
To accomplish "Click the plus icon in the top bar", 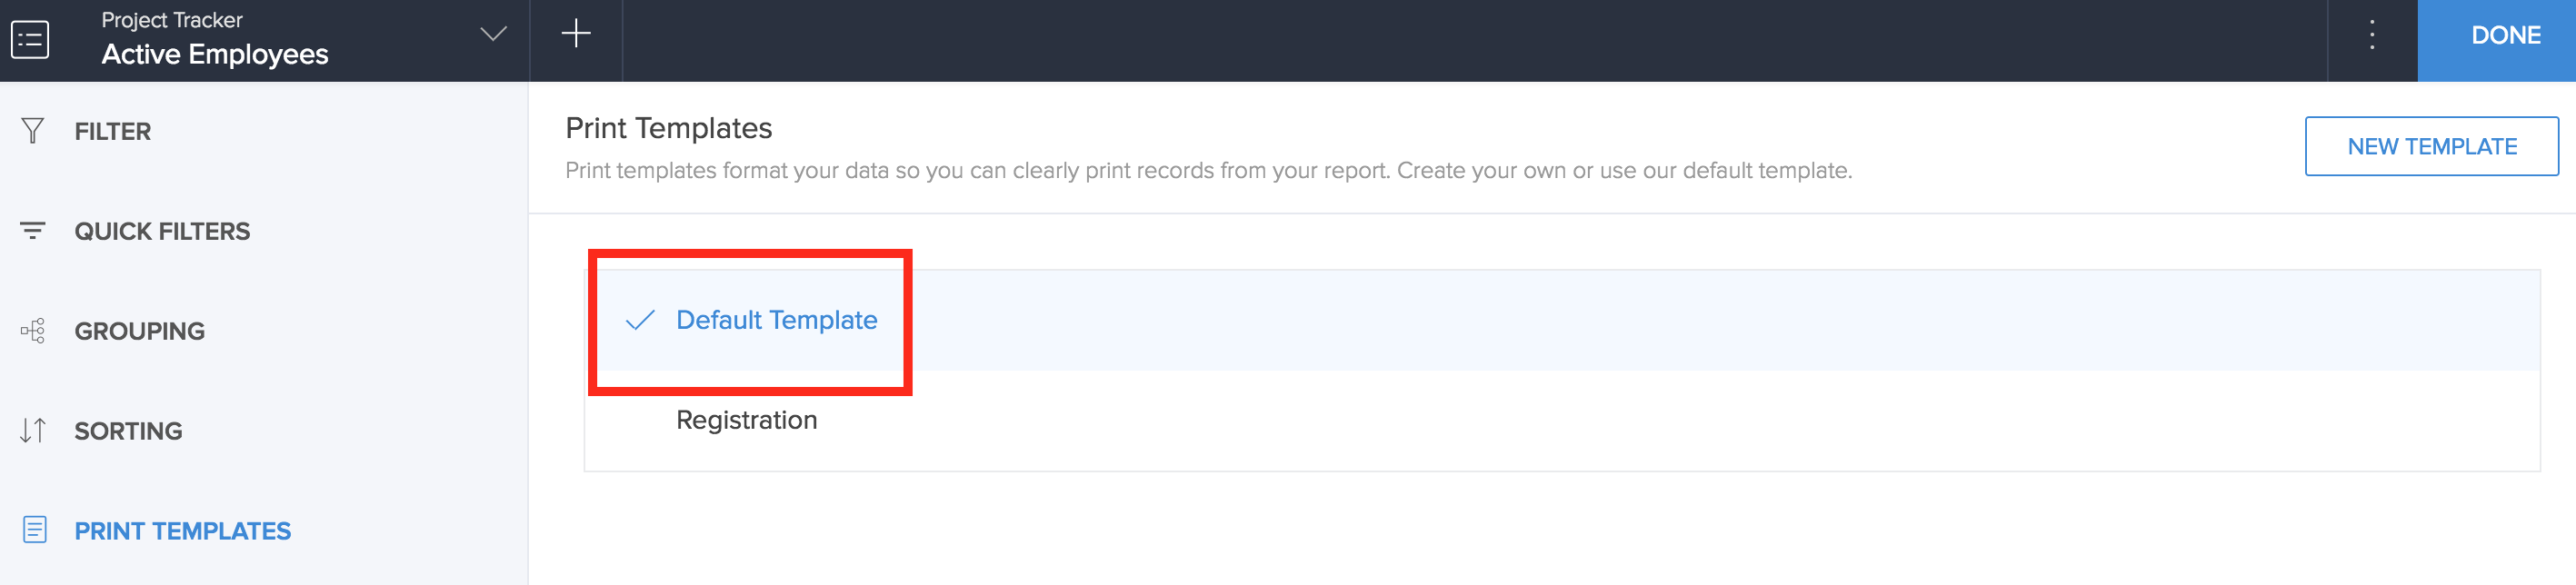I will point(576,35).
